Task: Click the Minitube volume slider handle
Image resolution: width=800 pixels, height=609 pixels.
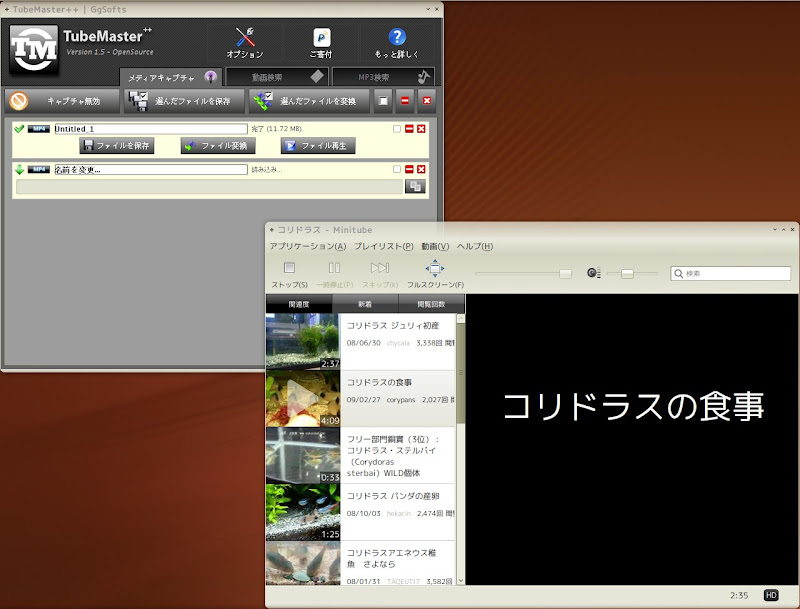Action: [x=628, y=274]
